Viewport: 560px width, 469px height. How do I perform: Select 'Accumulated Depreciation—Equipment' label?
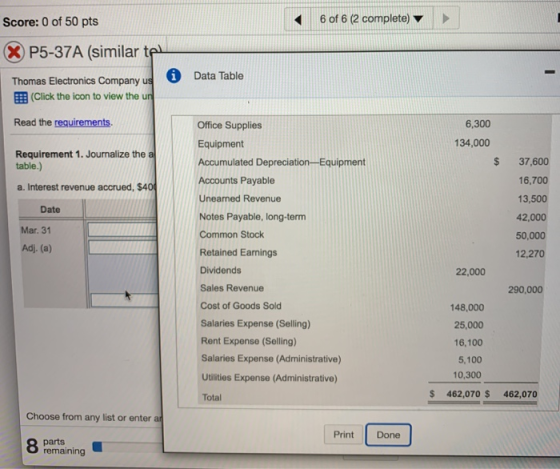point(282,162)
